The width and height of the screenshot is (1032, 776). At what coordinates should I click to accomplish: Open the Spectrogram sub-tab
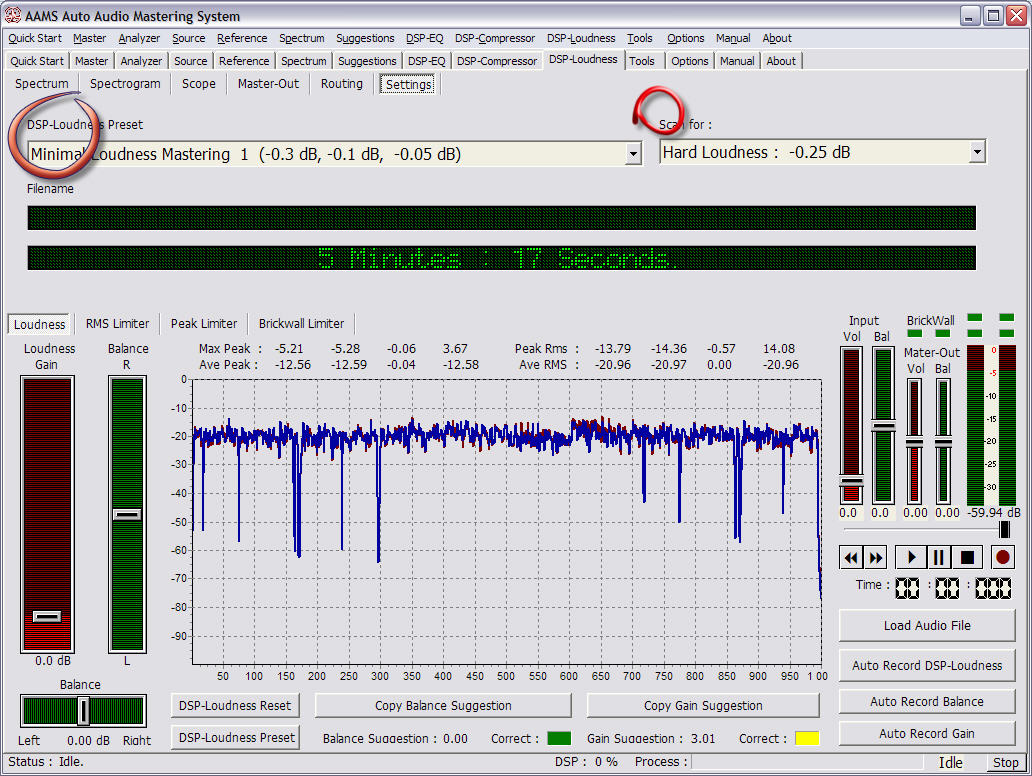[x=125, y=84]
